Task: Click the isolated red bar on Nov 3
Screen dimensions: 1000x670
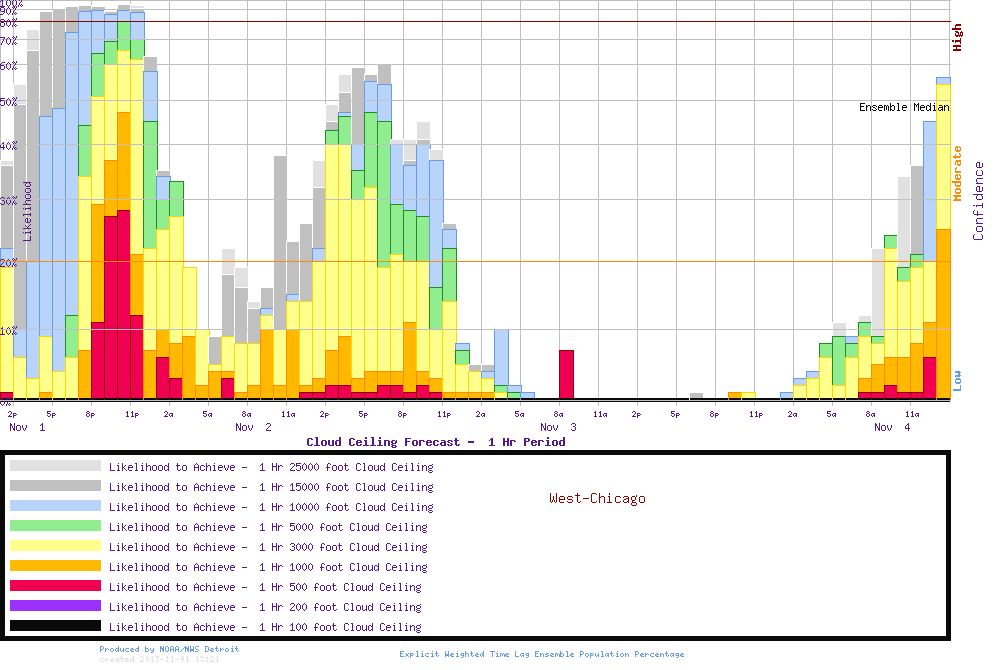Action: click(566, 374)
